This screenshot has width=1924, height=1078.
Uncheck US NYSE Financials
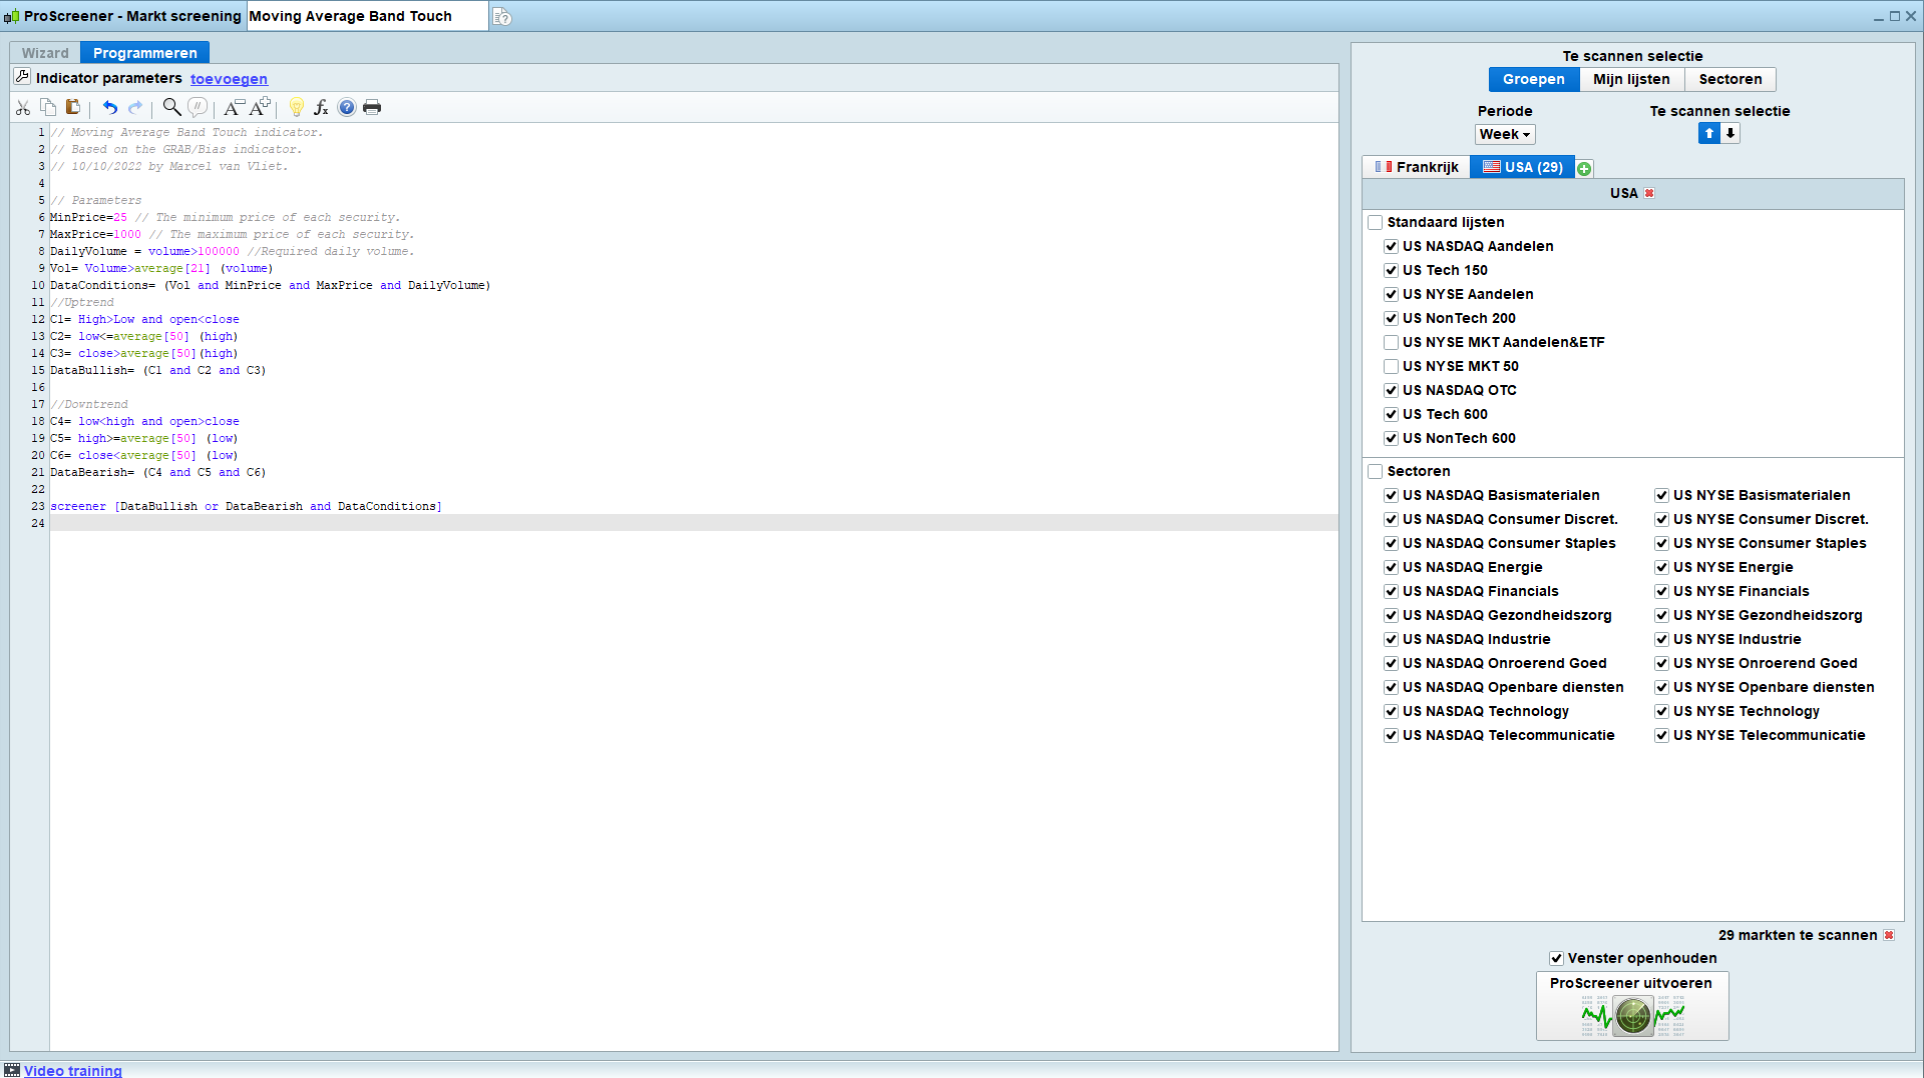[x=1662, y=591]
